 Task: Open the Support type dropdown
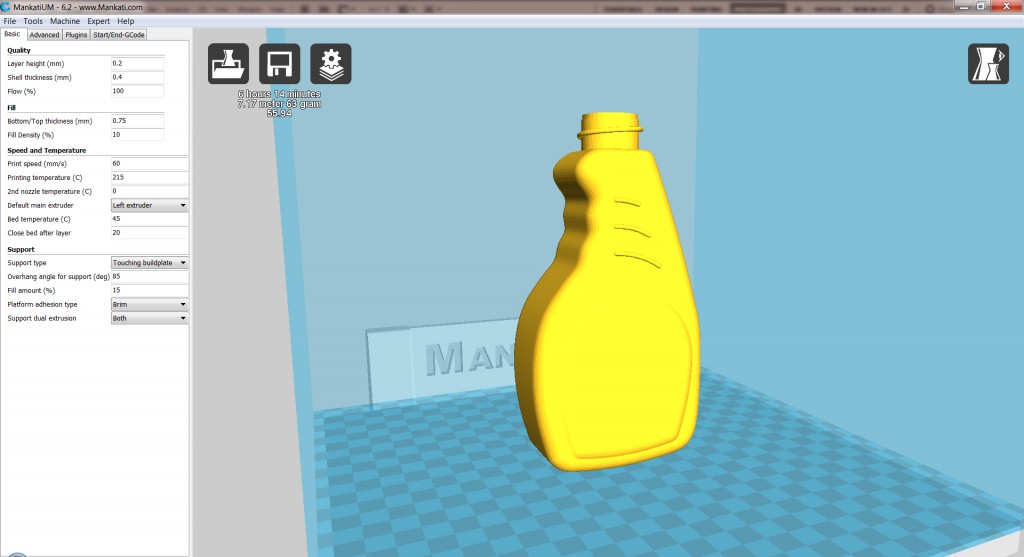pyautogui.click(x=149, y=262)
